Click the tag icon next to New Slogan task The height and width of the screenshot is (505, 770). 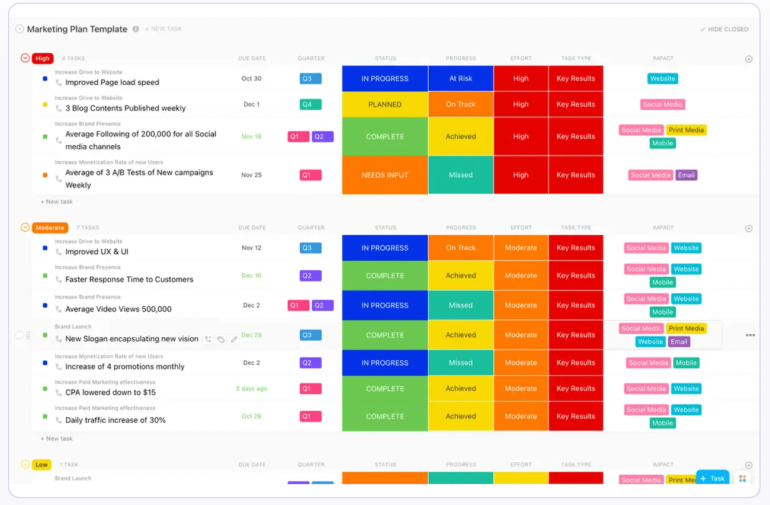pos(221,339)
